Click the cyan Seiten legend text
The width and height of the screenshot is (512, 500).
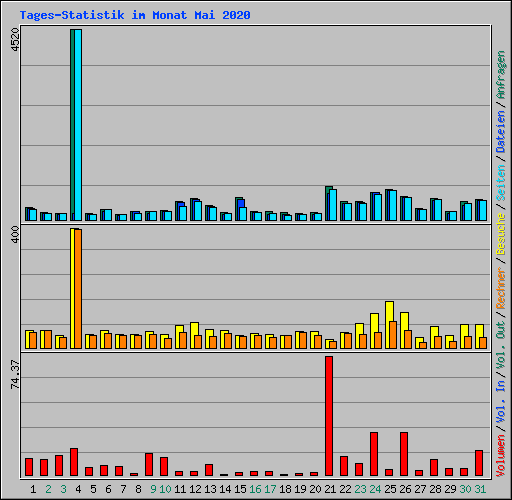501,183
